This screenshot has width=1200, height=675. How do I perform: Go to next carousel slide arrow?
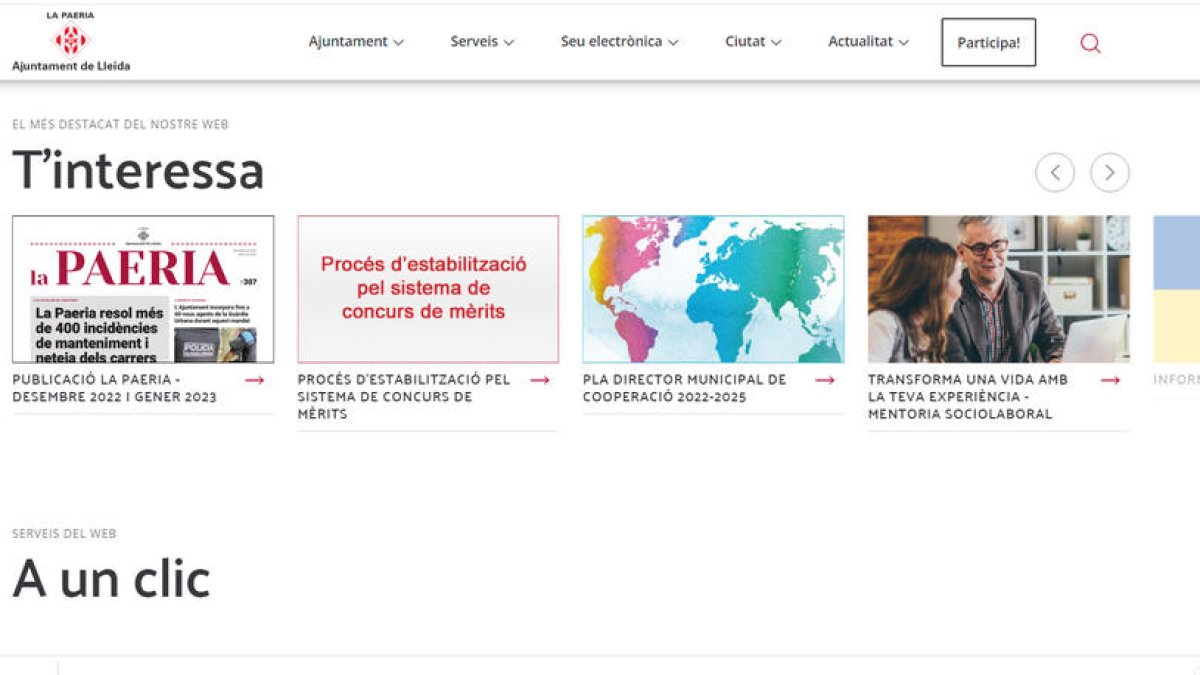click(x=1110, y=173)
